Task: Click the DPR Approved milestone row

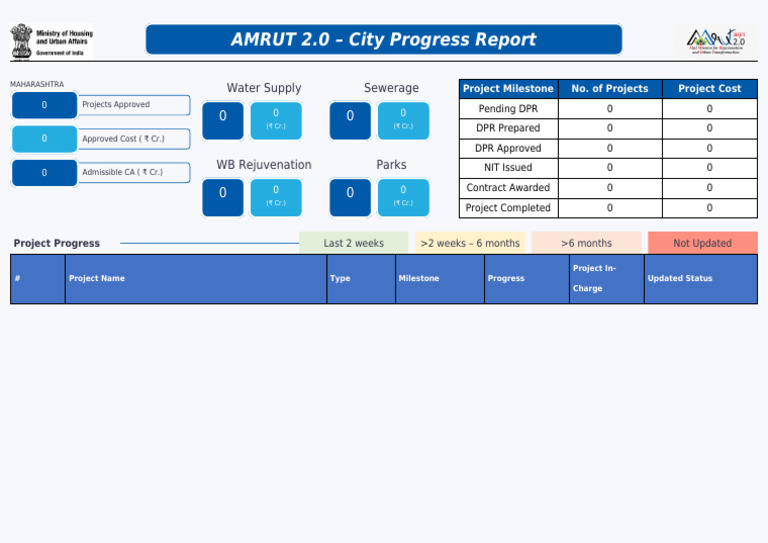Action: coord(608,148)
